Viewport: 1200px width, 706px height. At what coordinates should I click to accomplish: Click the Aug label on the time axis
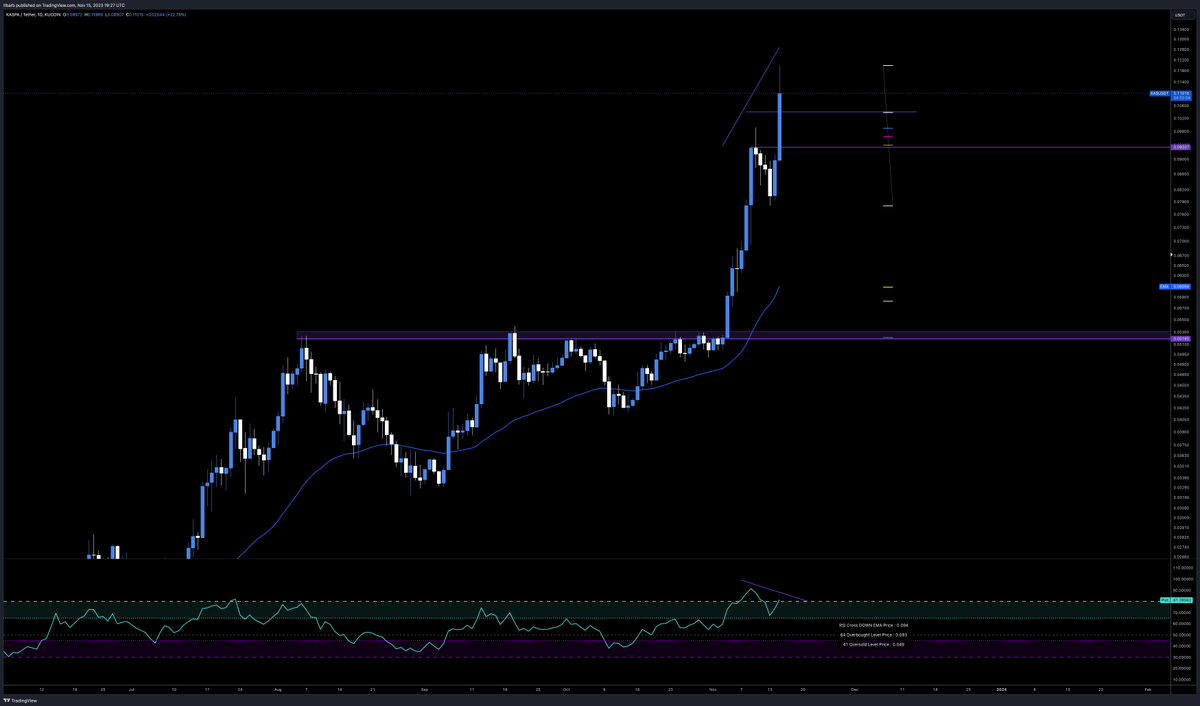(x=277, y=689)
